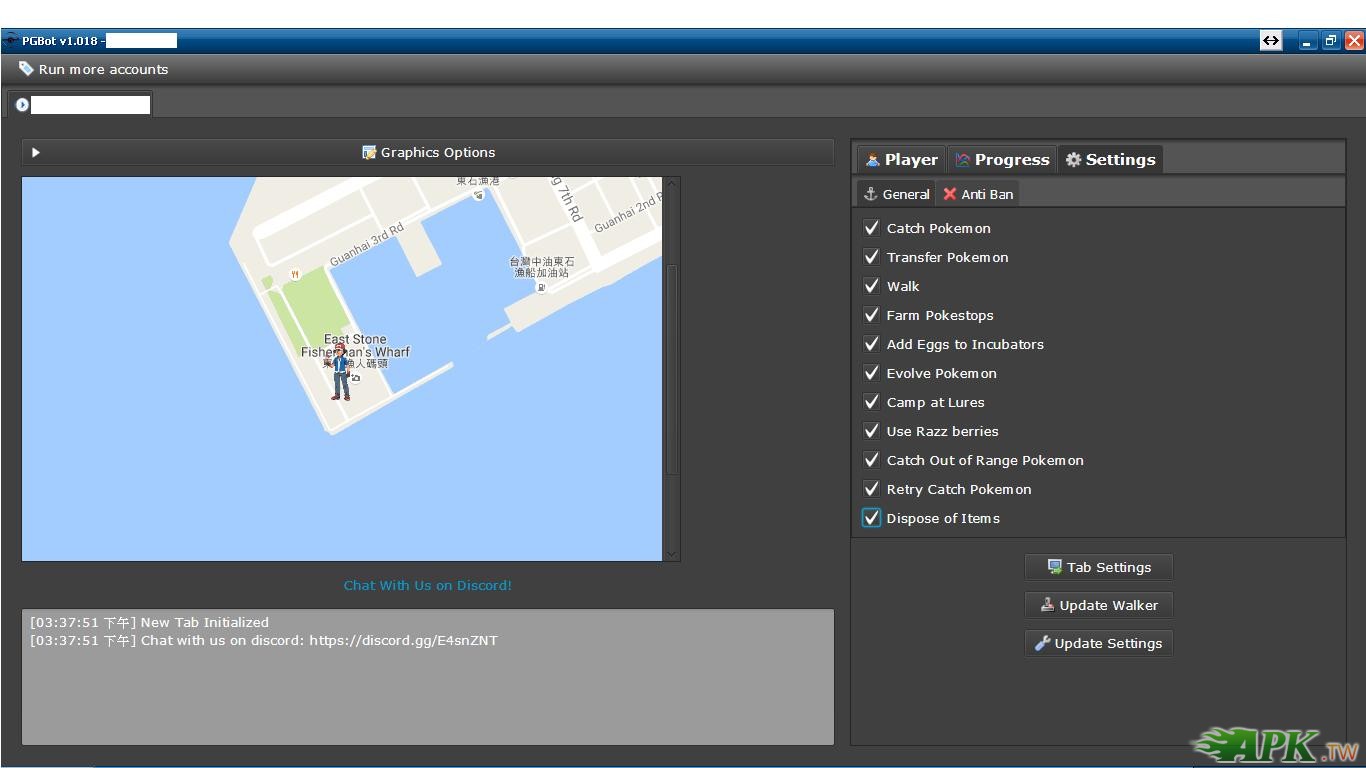The width and height of the screenshot is (1366, 768).
Task: Expand the Graphics Options triangle
Action: [x=35, y=153]
